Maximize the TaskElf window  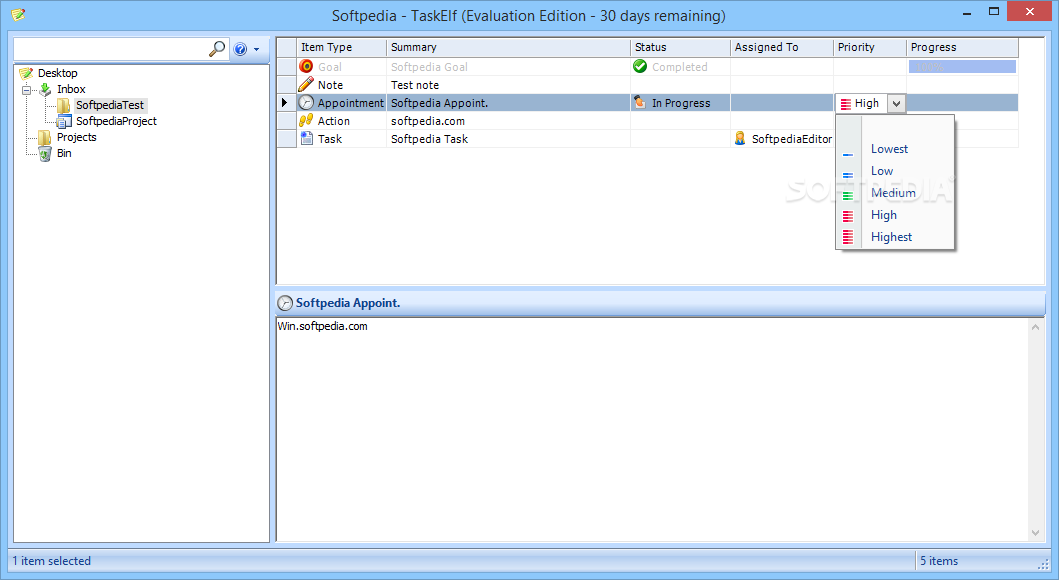pyautogui.click(x=994, y=11)
